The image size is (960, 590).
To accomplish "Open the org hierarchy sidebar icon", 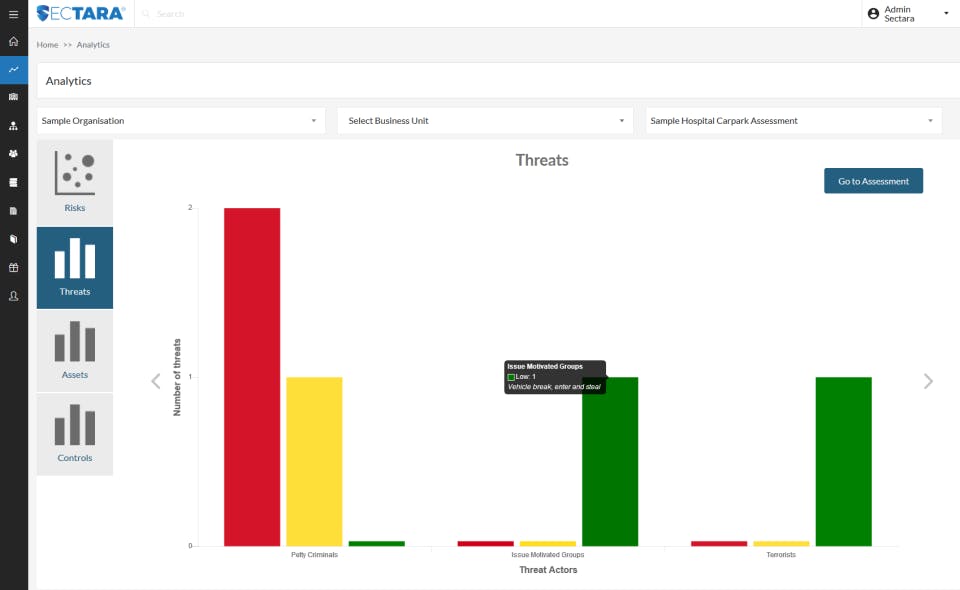I will [13, 125].
